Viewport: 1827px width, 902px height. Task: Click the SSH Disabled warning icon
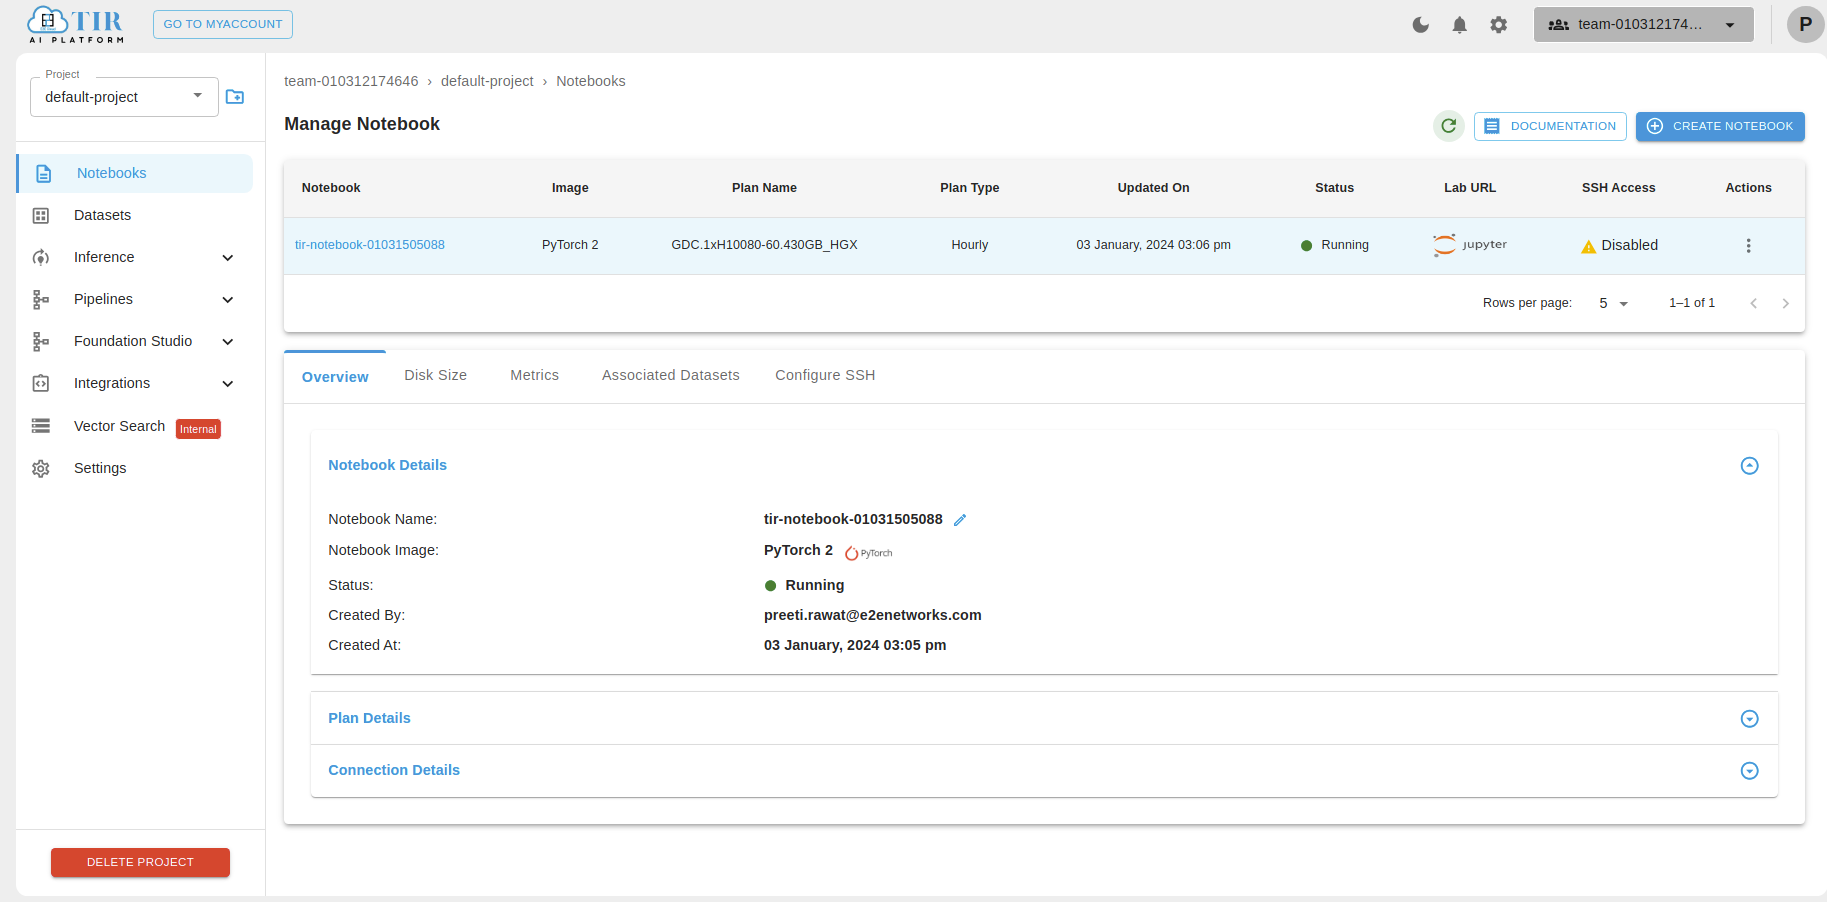[1588, 246]
